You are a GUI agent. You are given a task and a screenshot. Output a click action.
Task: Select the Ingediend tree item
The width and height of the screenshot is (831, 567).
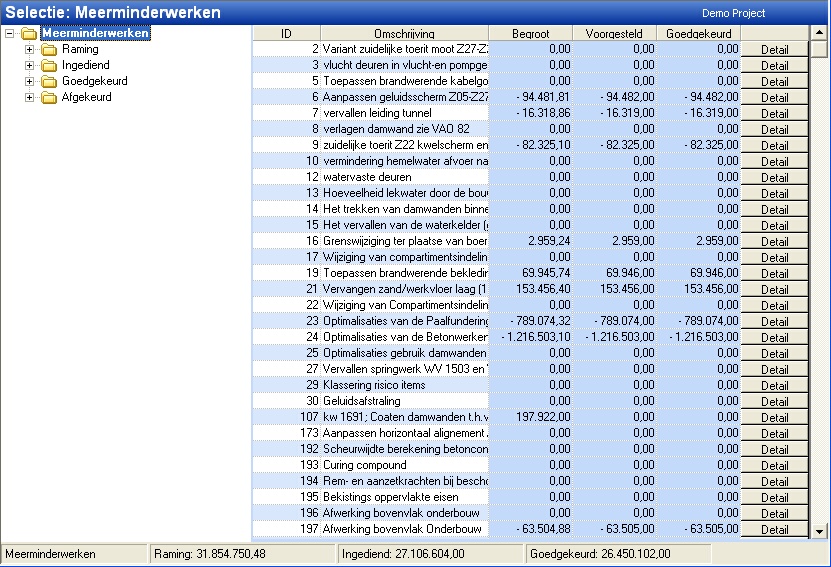point(85,65)
